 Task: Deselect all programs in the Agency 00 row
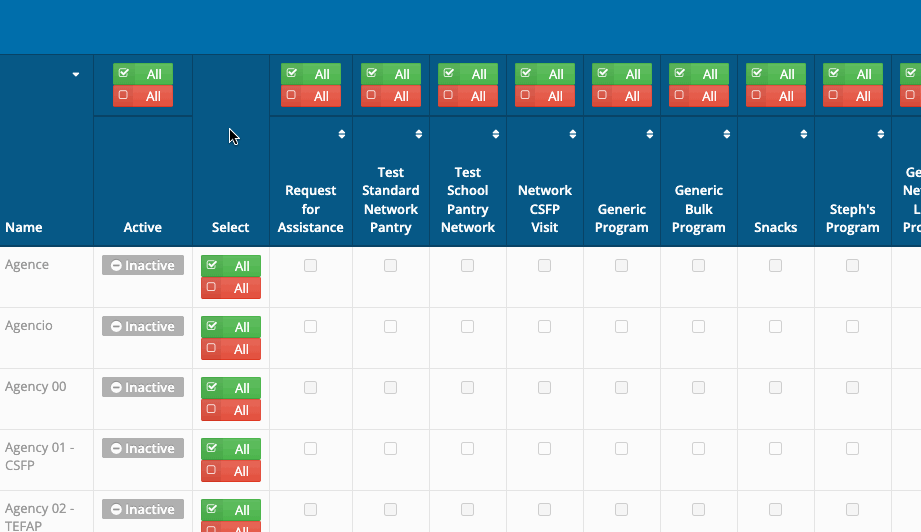(231, 410)
